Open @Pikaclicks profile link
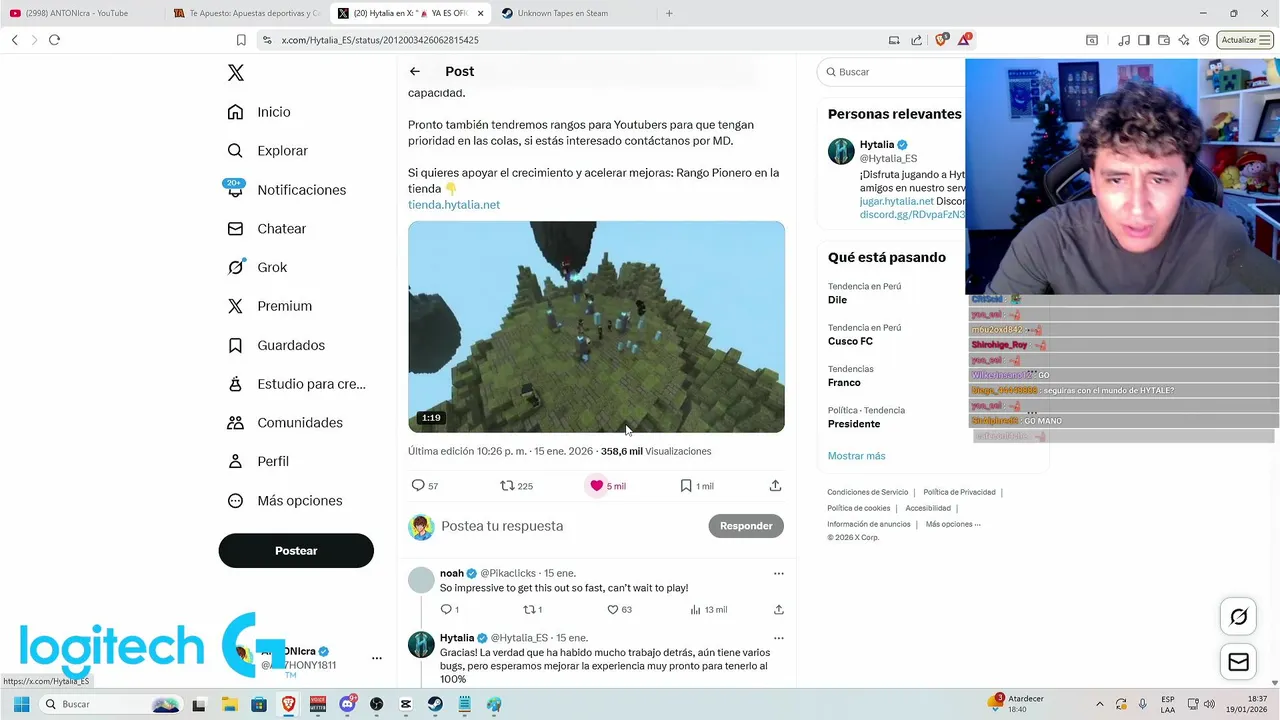The width and height of the screenshot is (1280, 720). [508, 574]
